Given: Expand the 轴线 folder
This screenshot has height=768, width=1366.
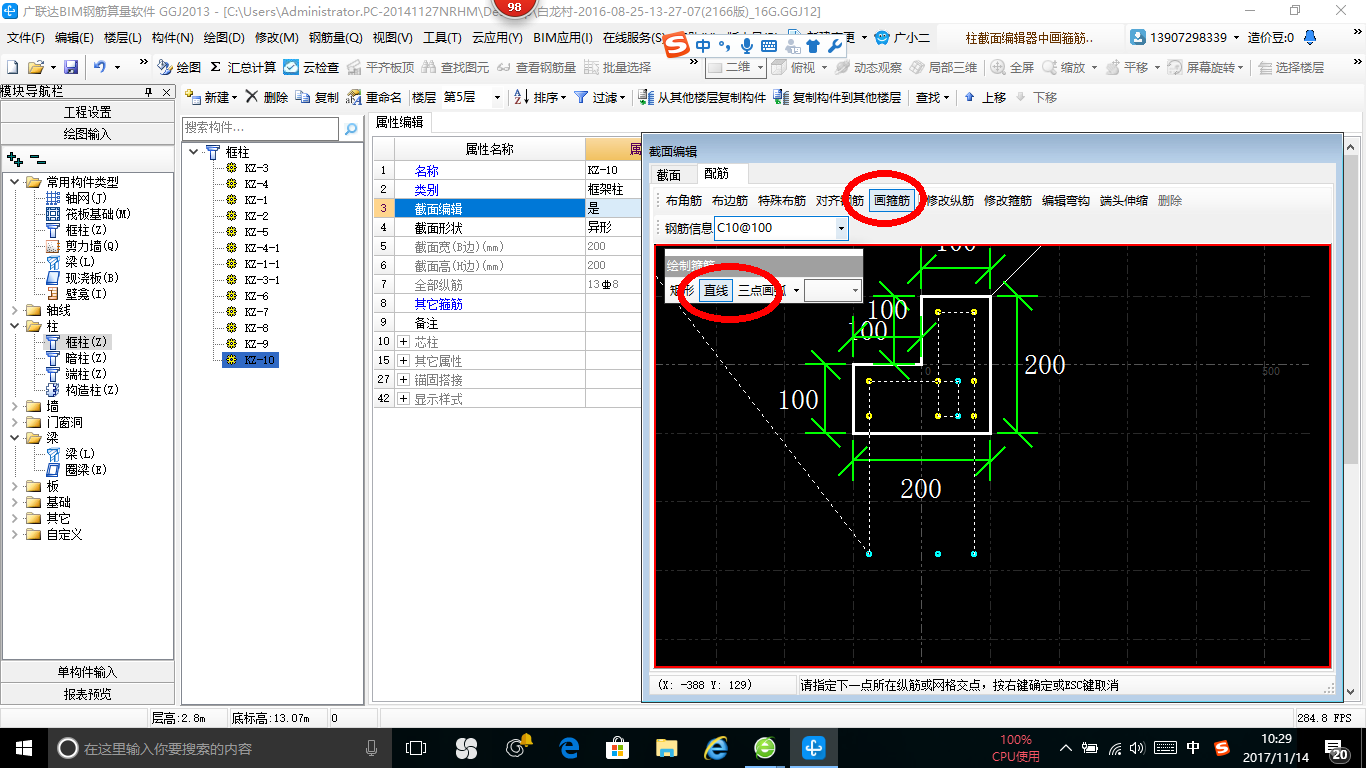Looking at the screenshot, I should click(14, 310).
